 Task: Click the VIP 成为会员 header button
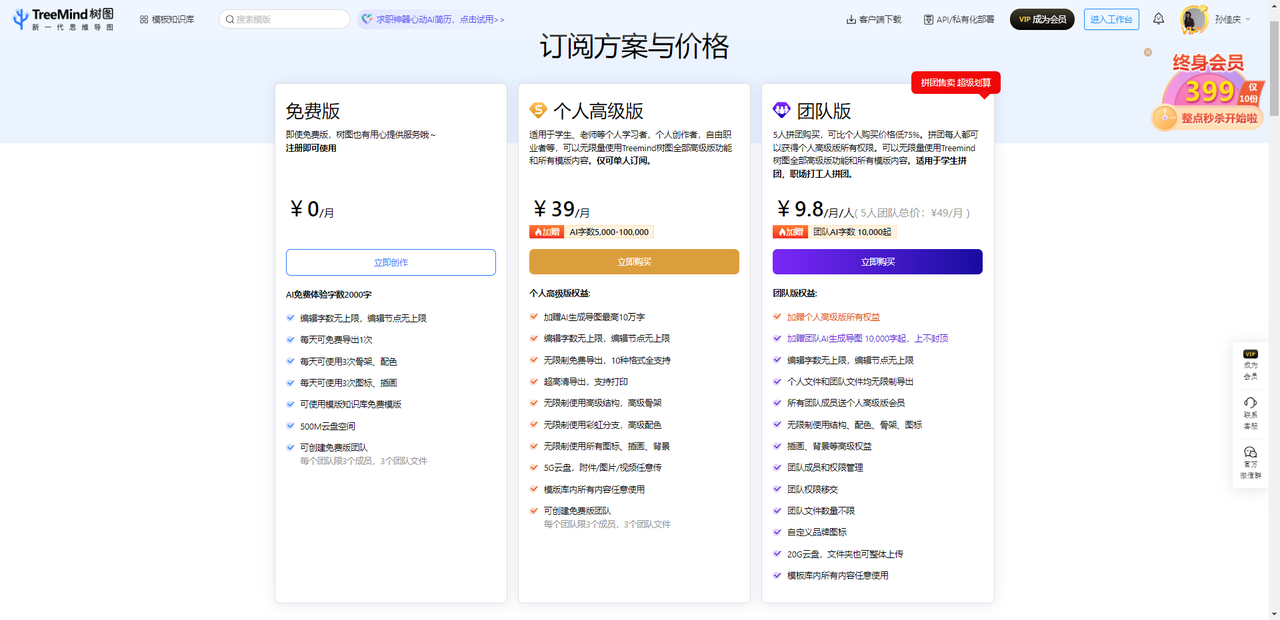click(1042, 19)
